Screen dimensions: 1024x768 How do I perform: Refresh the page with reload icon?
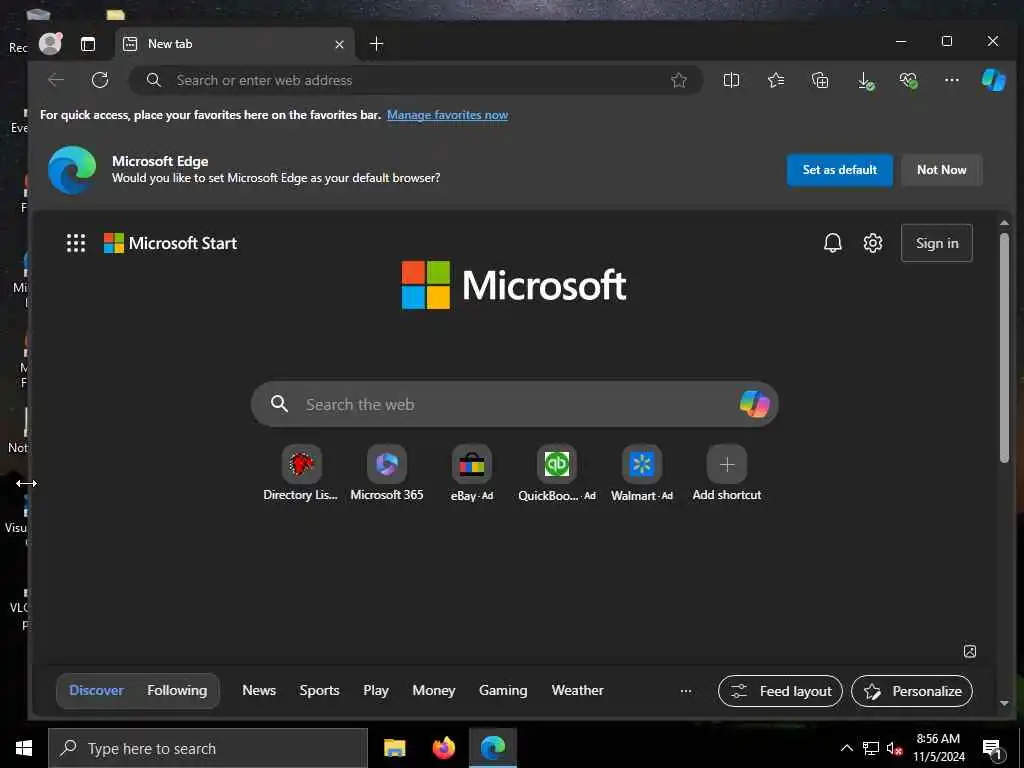(x=100, y=80)
